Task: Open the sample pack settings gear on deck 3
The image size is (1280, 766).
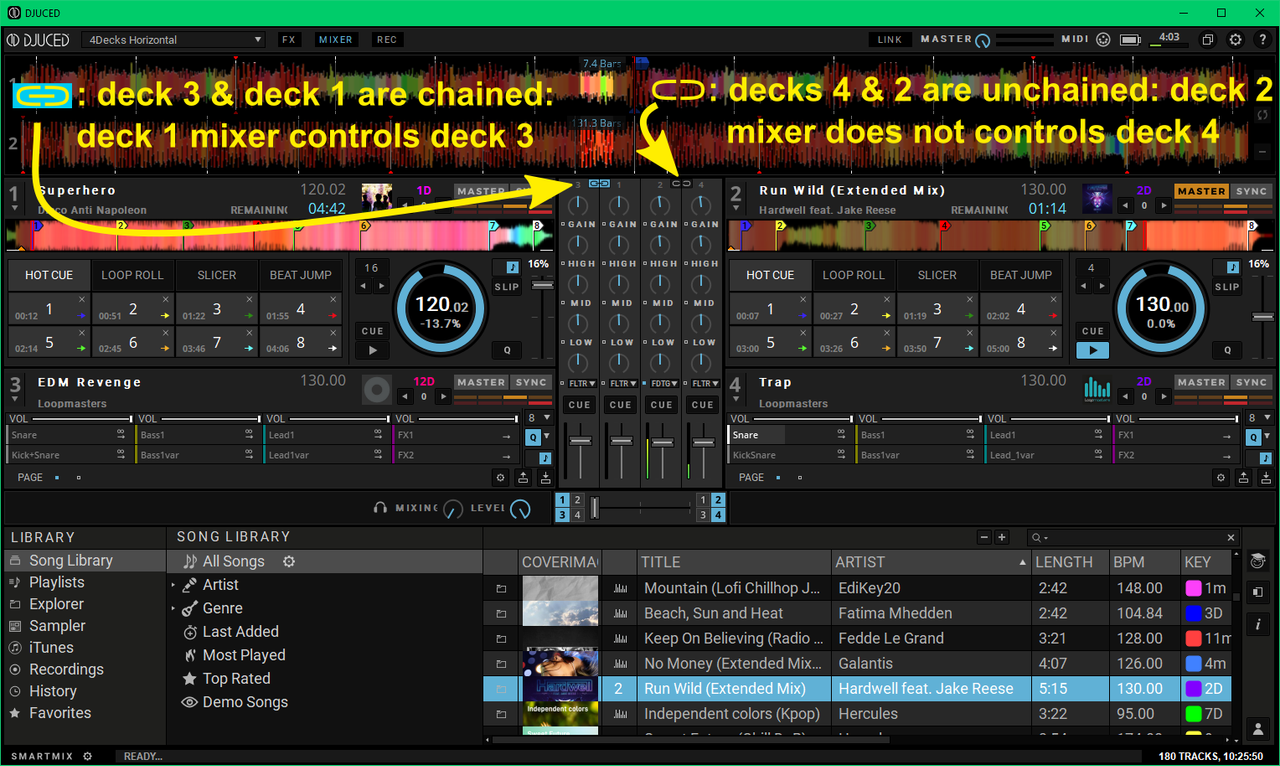Action: pos(501,478)
